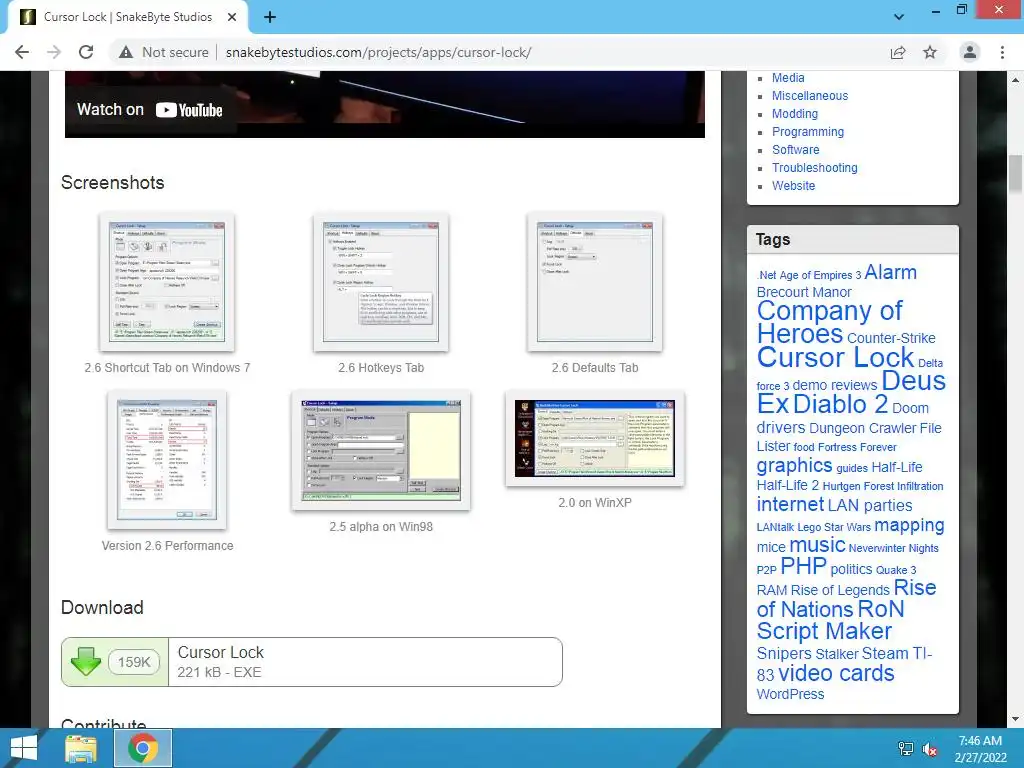Viewport: 1024px width, 768px height.
Task: Open the 2.0 on WinXP screenshot
Action: (x=595, y=438)
